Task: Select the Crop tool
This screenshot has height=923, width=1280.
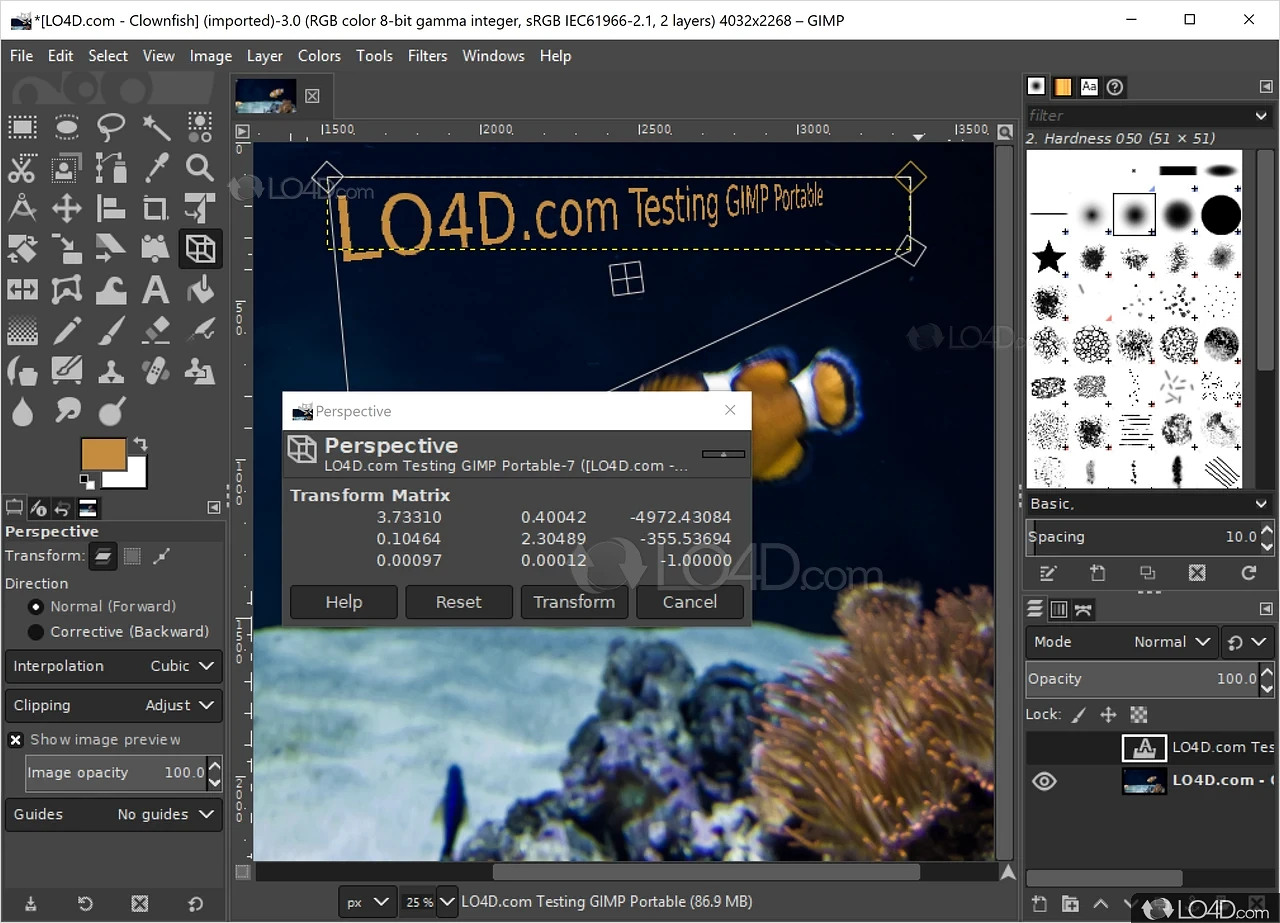Action: (156, 208)
